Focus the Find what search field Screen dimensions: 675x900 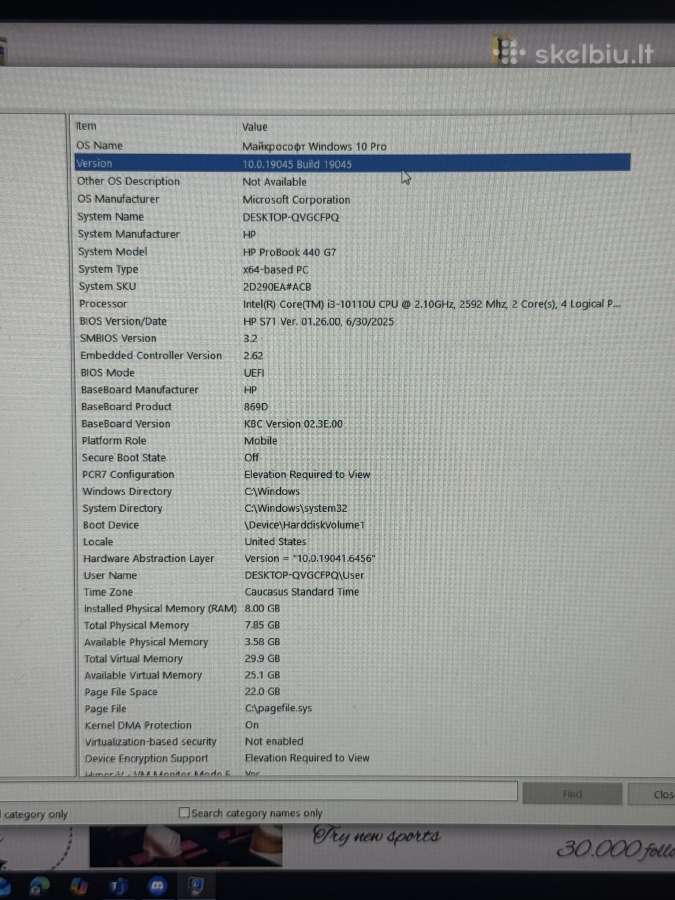258,791
